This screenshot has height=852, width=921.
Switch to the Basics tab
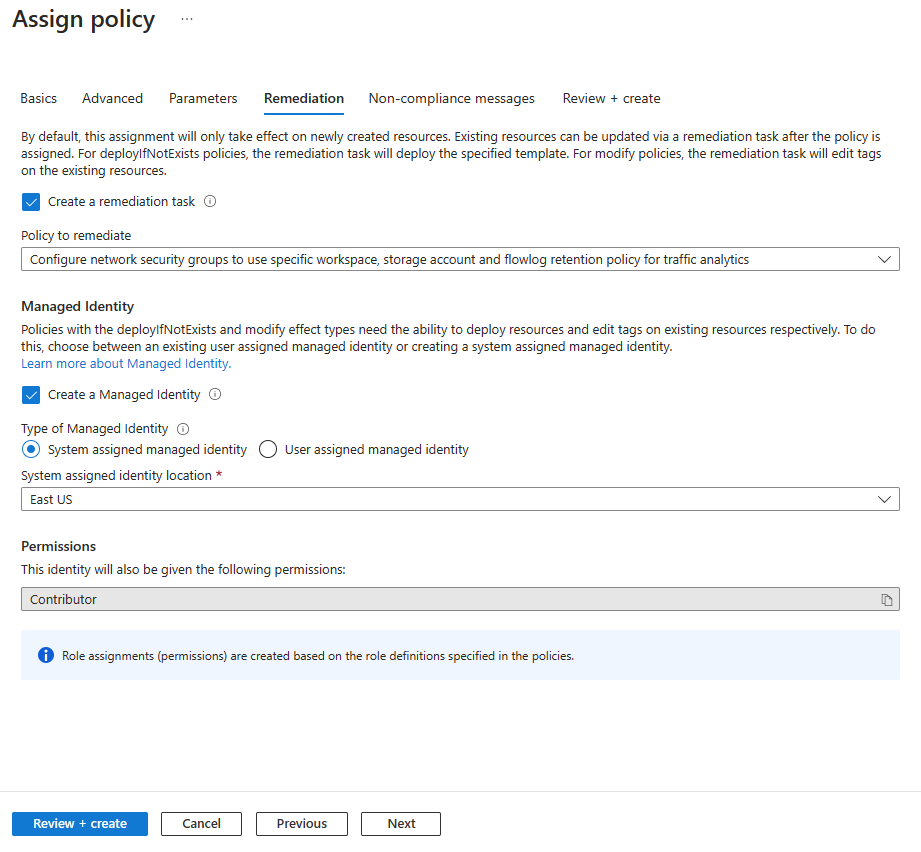(x=39, y=98)
